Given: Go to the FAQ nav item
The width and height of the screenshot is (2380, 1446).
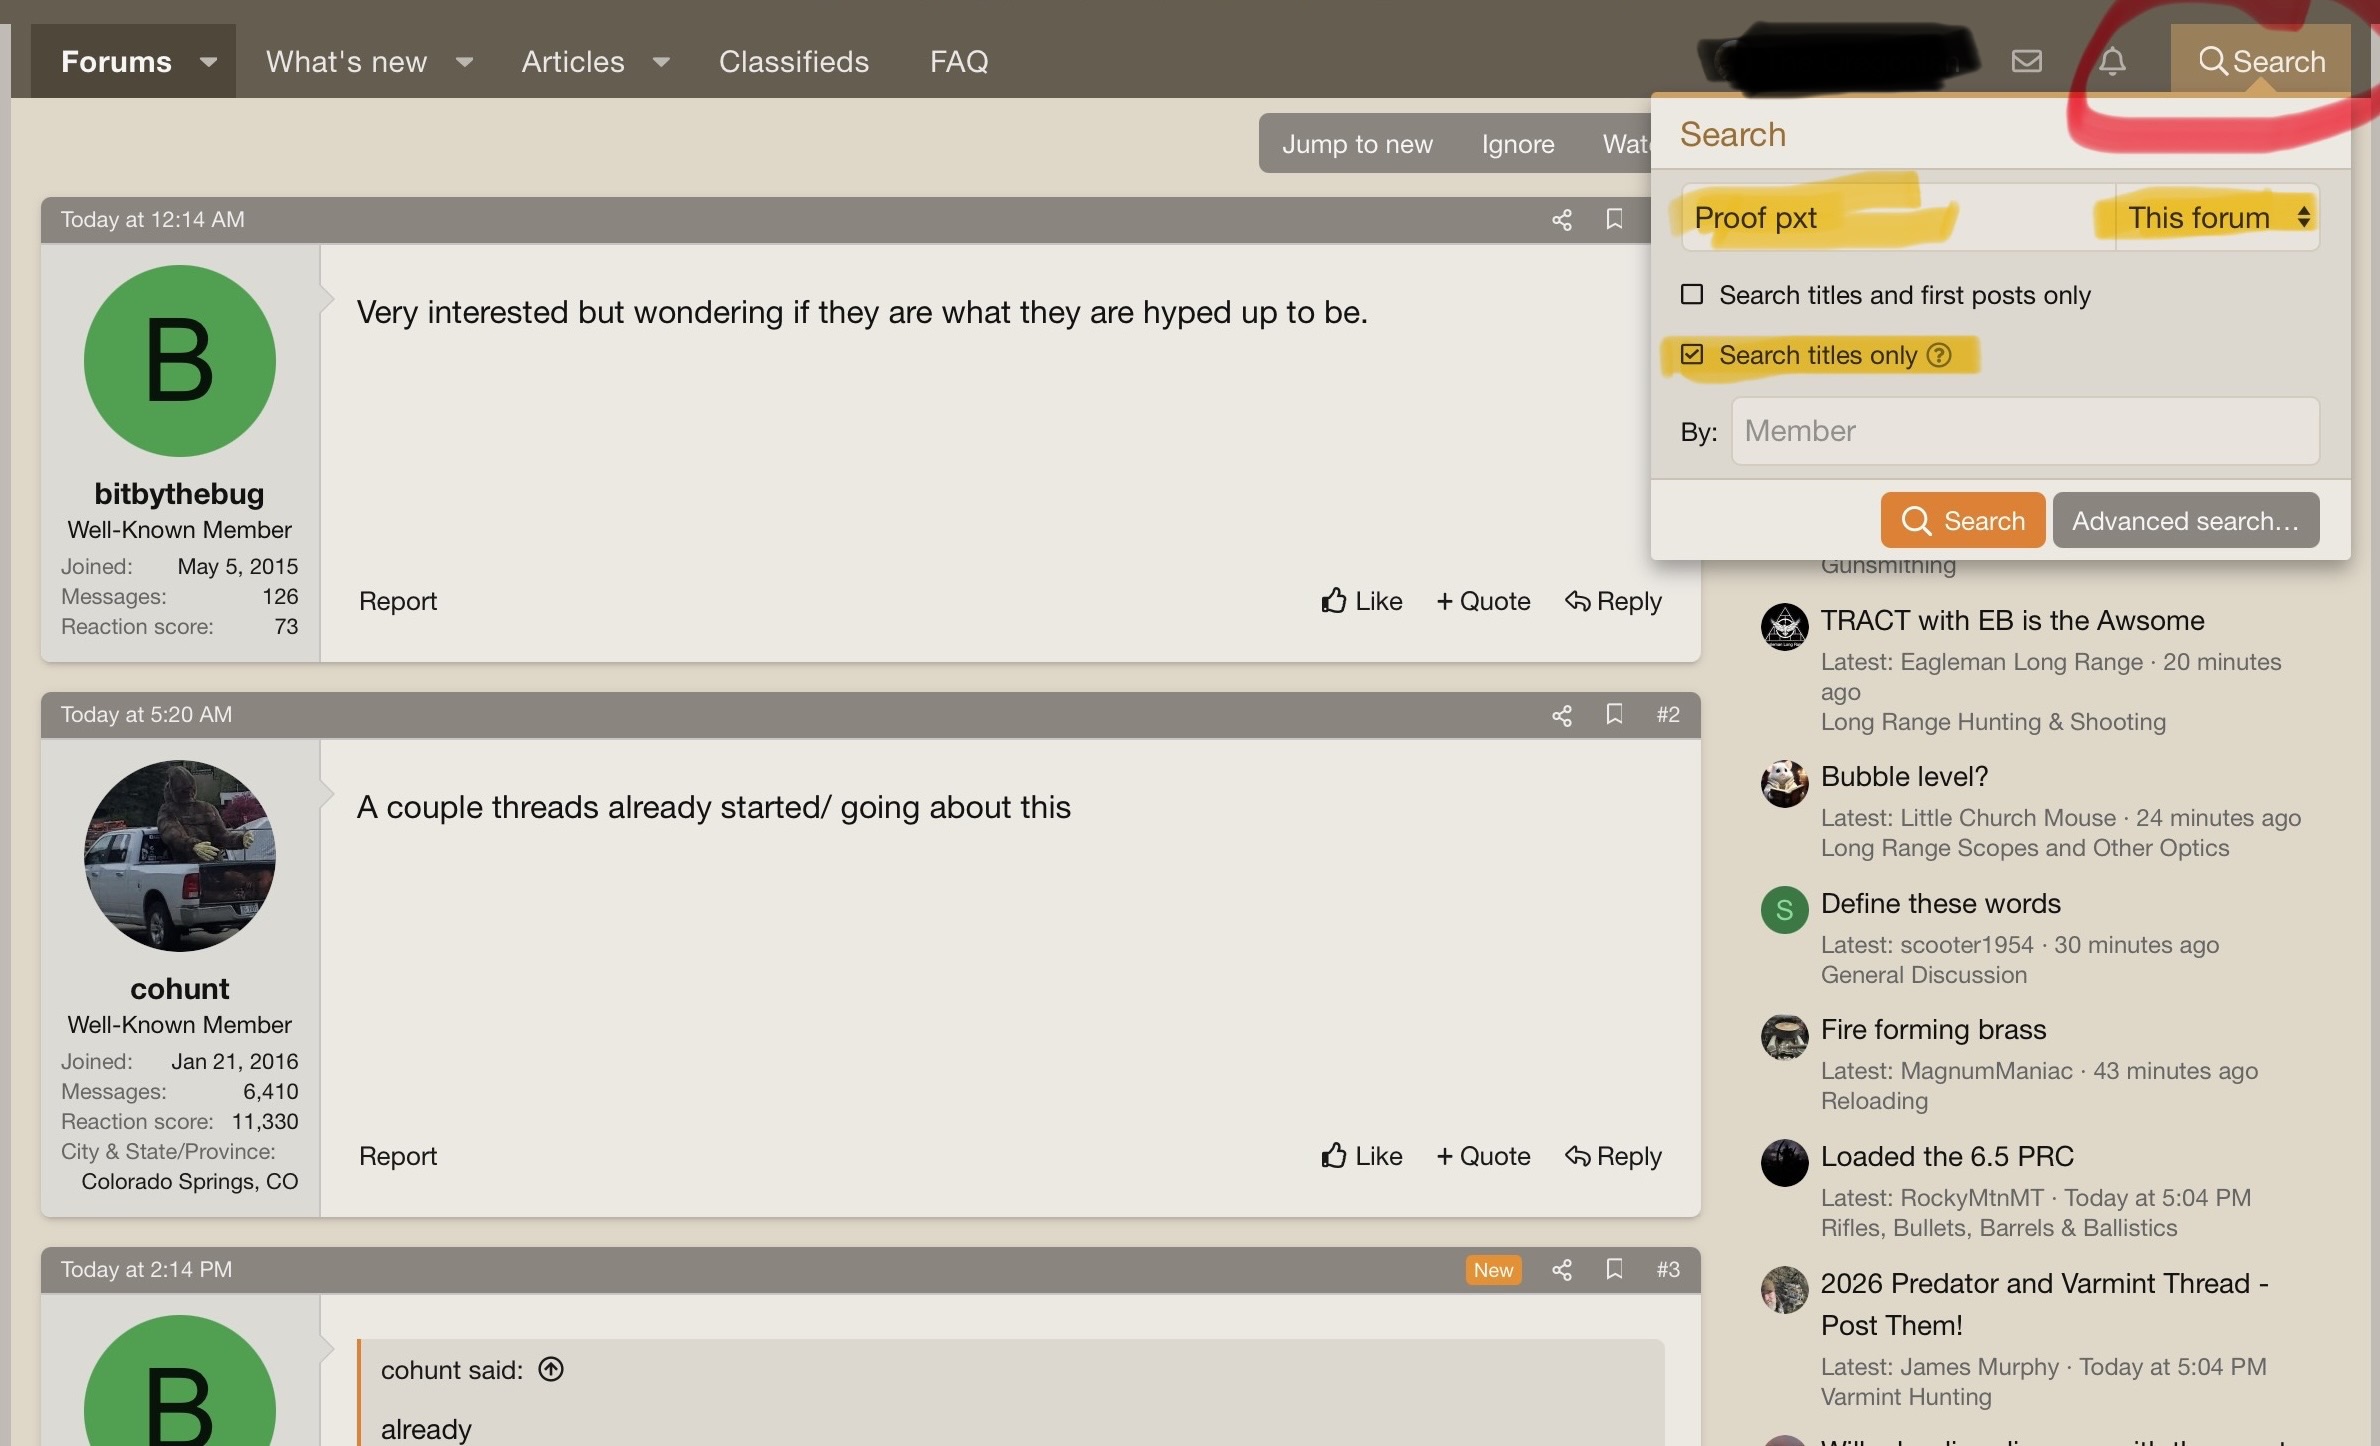Looking at the screenshot, I should [959, 61].
